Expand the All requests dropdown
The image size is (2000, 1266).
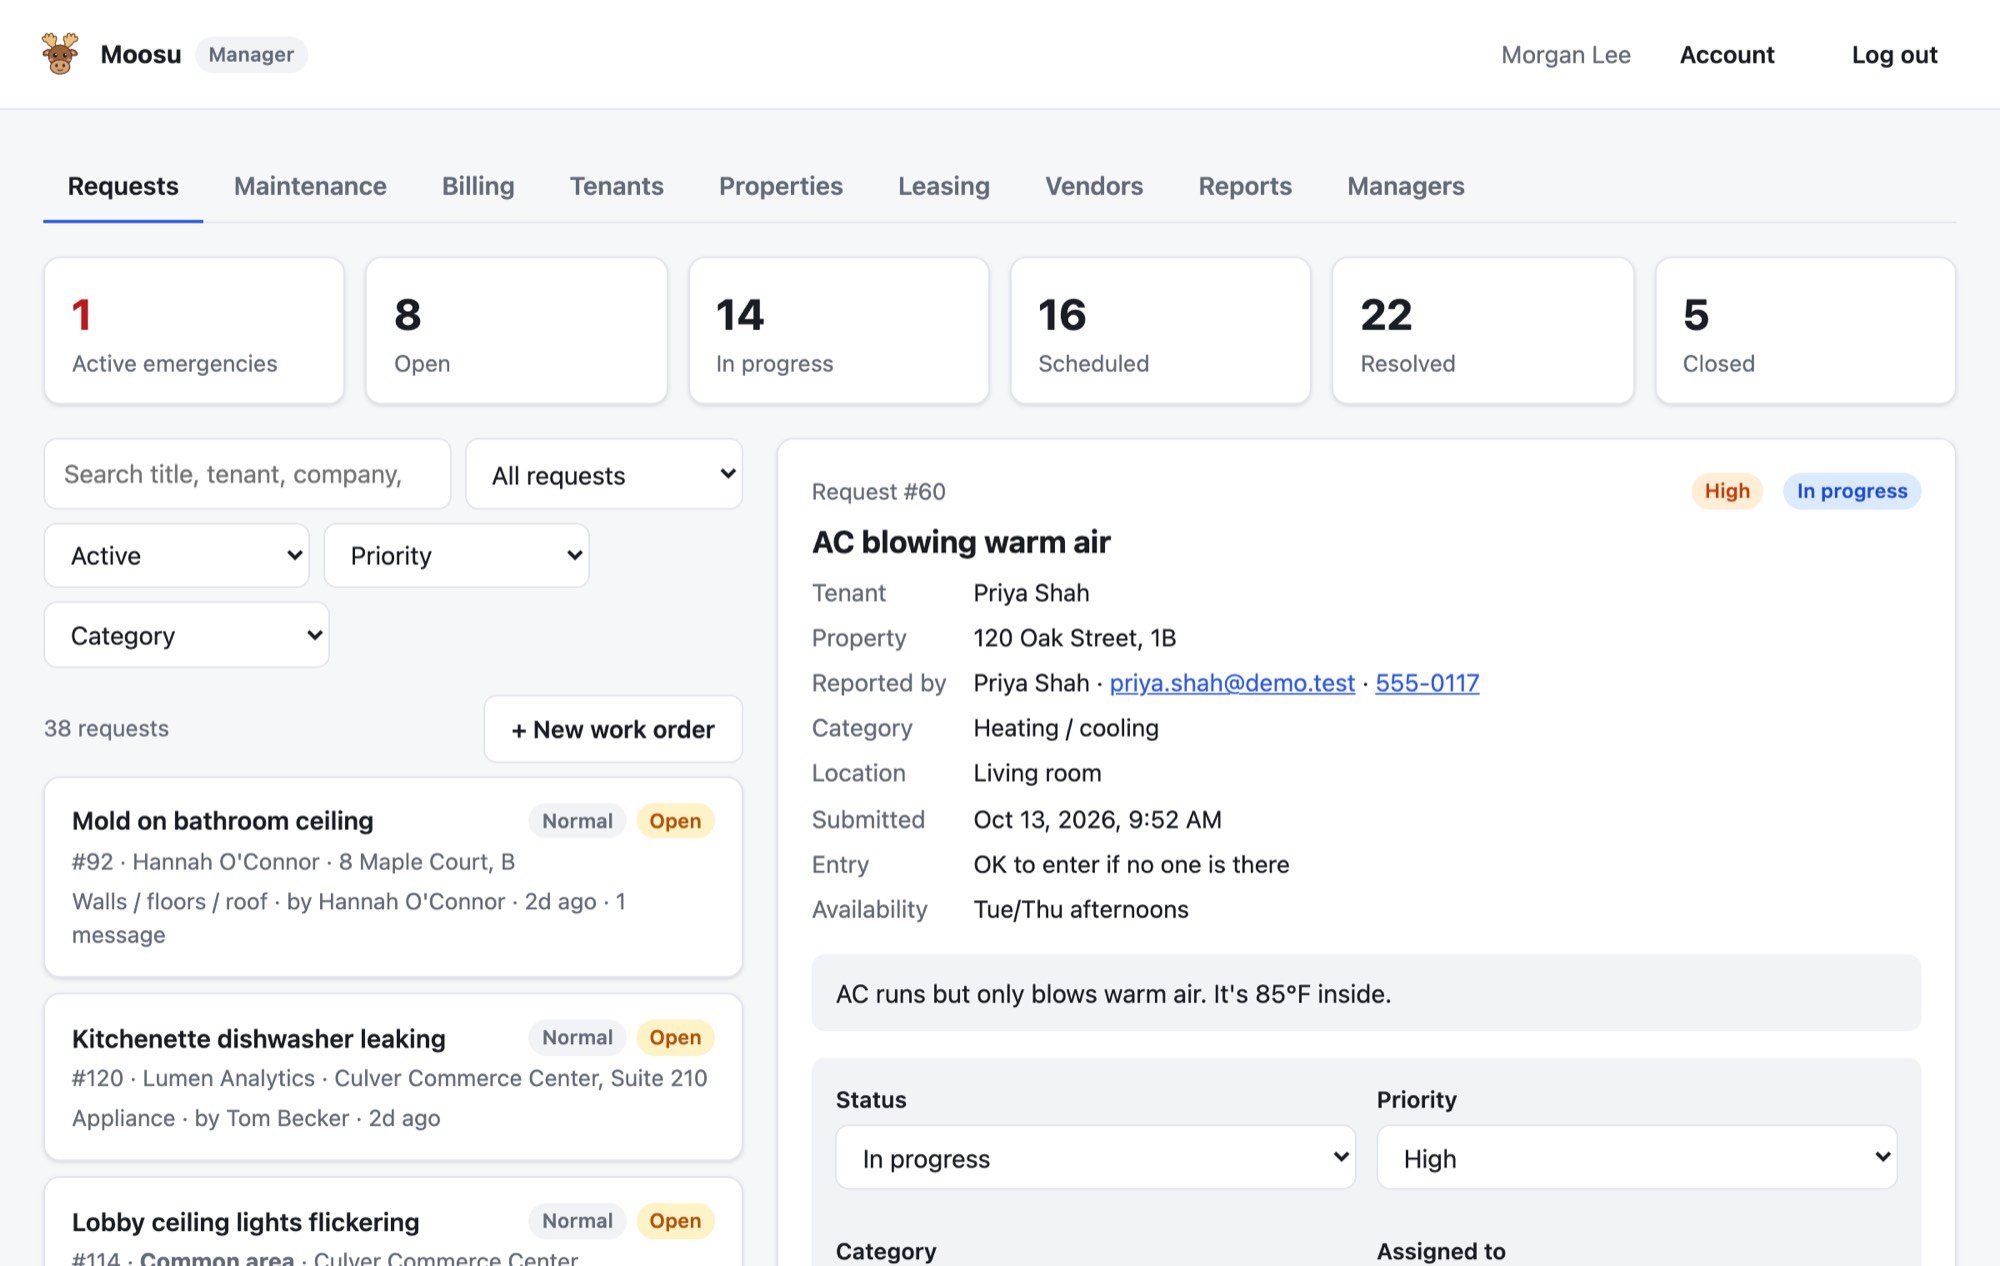pos(604,475)
